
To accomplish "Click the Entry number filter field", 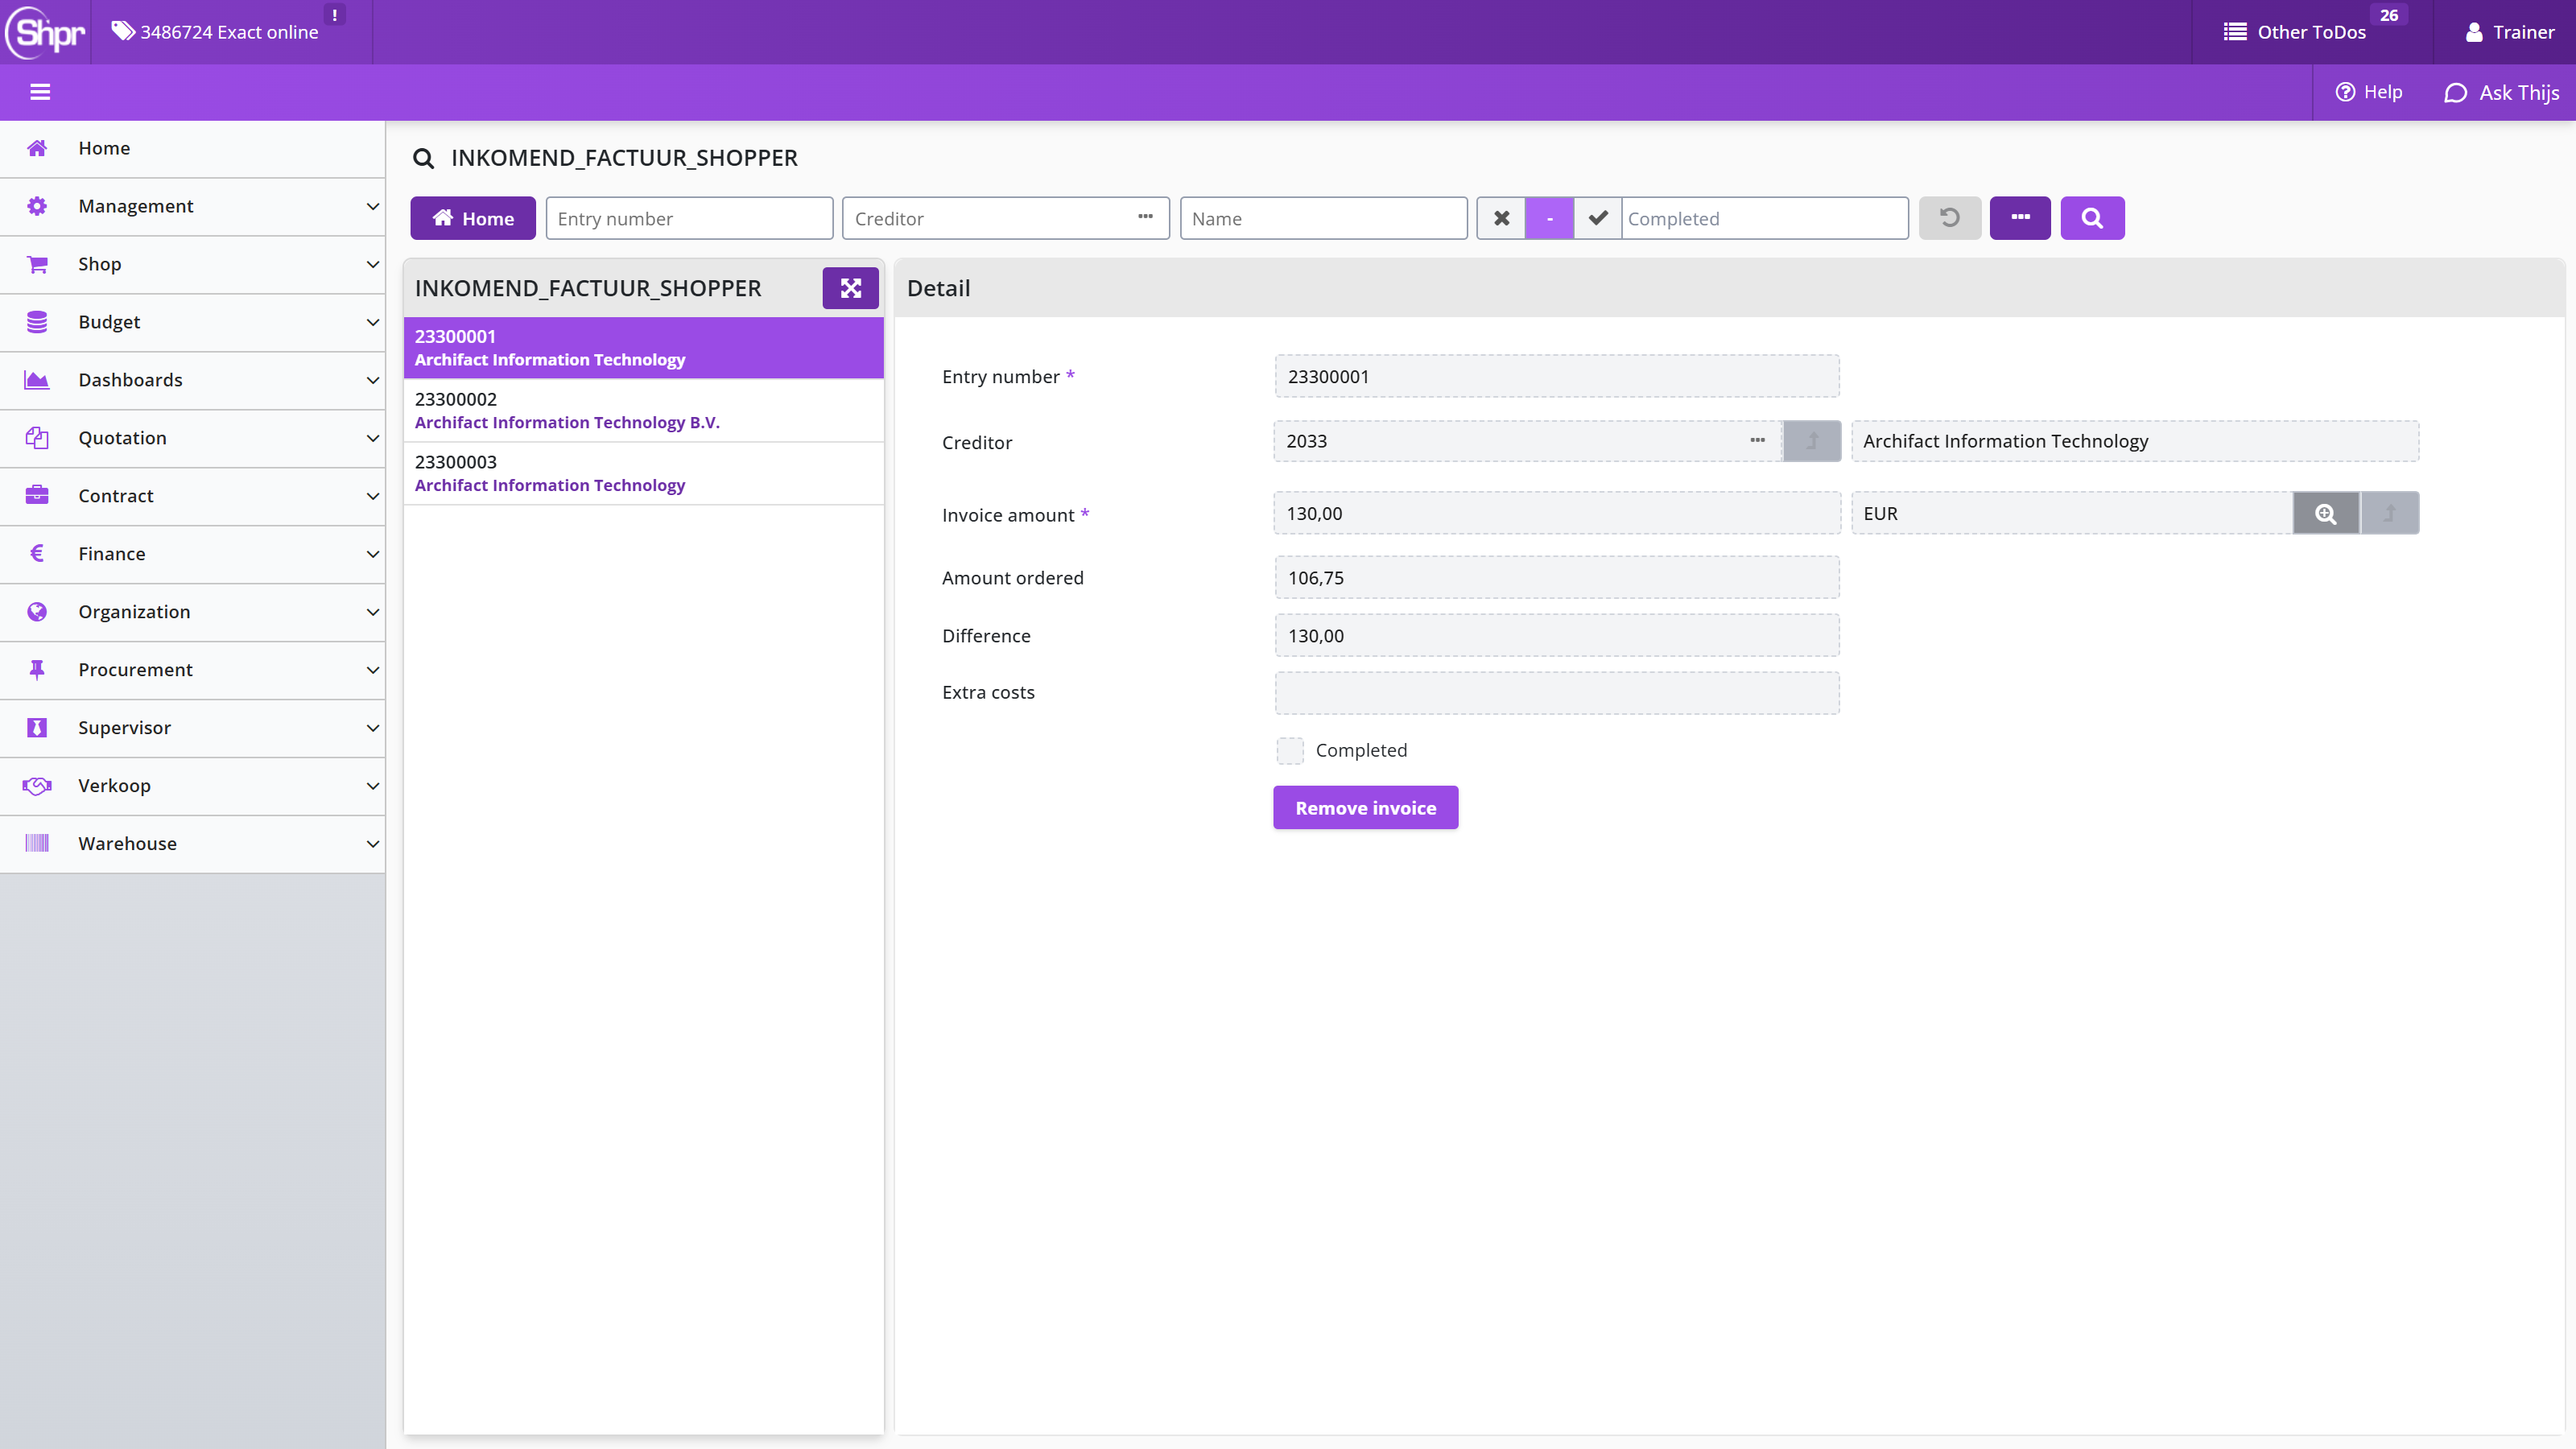I will [689, 218].
